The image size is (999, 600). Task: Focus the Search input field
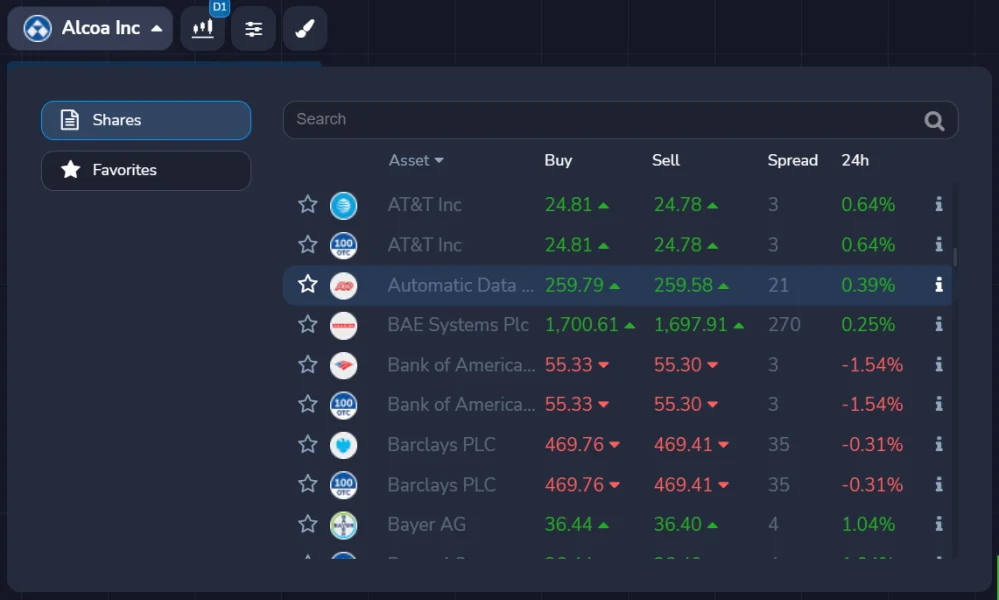tap(600, 120)
